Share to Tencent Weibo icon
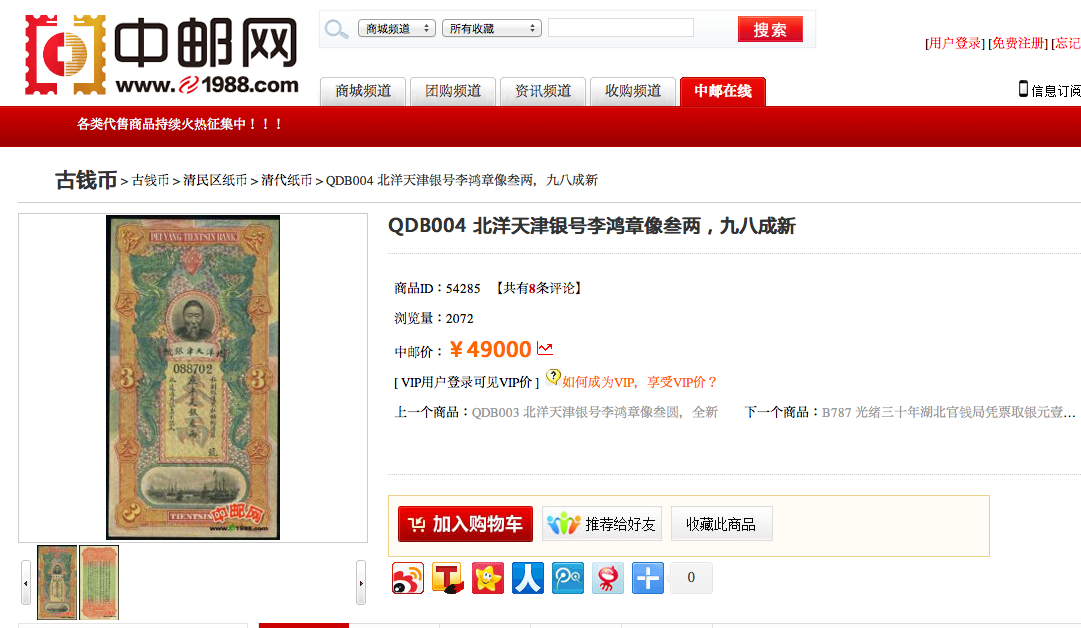 click(x=568, y=578)
